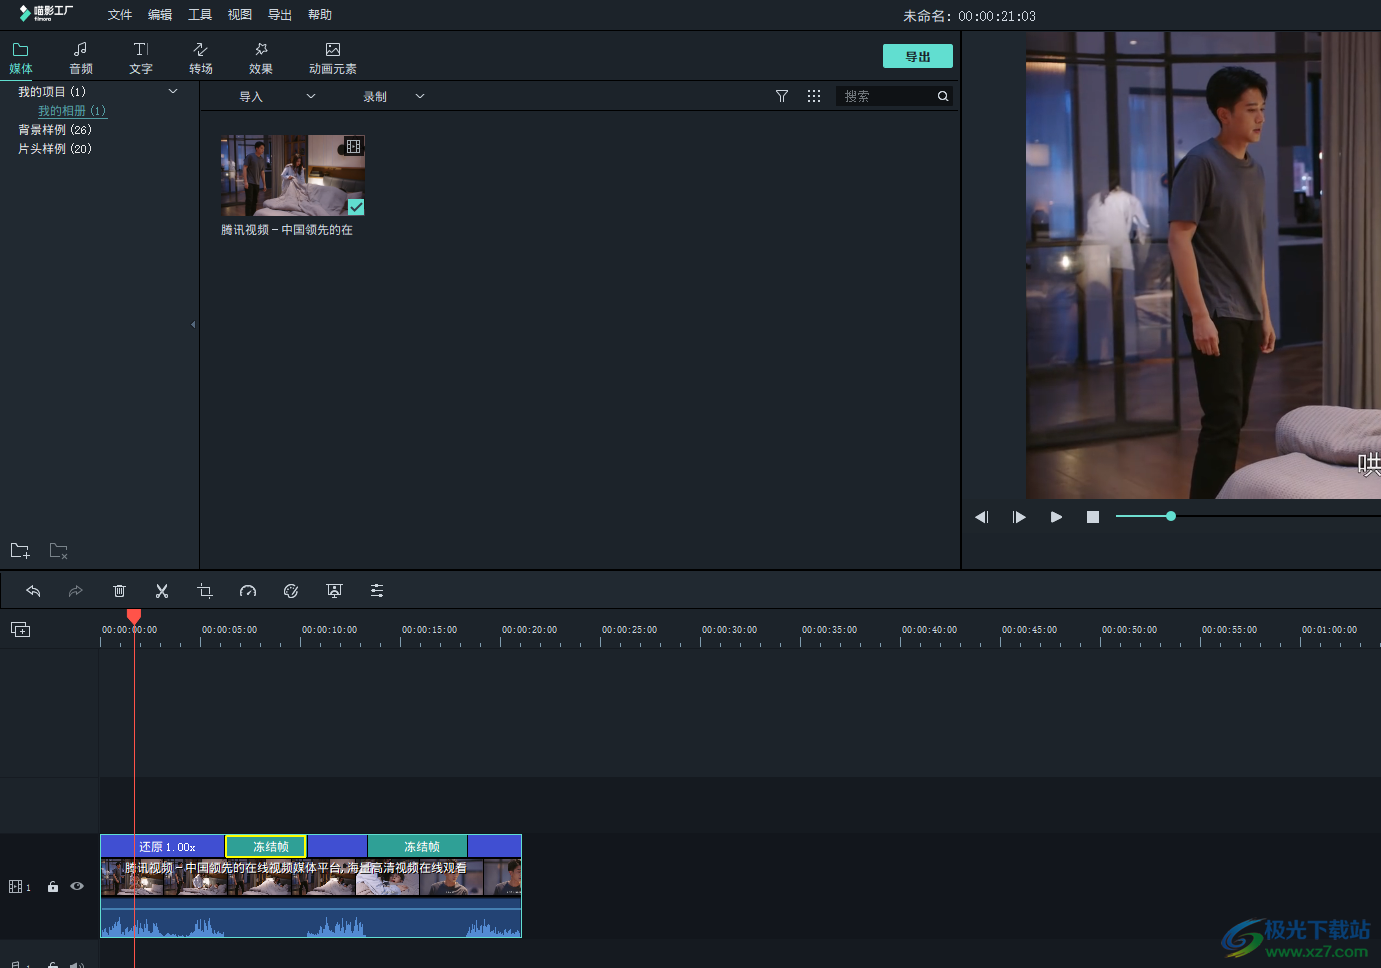1381x968 pixels.
Task: Step back one frame in preview
Action: pyautogui.click(x=982, y=517)
